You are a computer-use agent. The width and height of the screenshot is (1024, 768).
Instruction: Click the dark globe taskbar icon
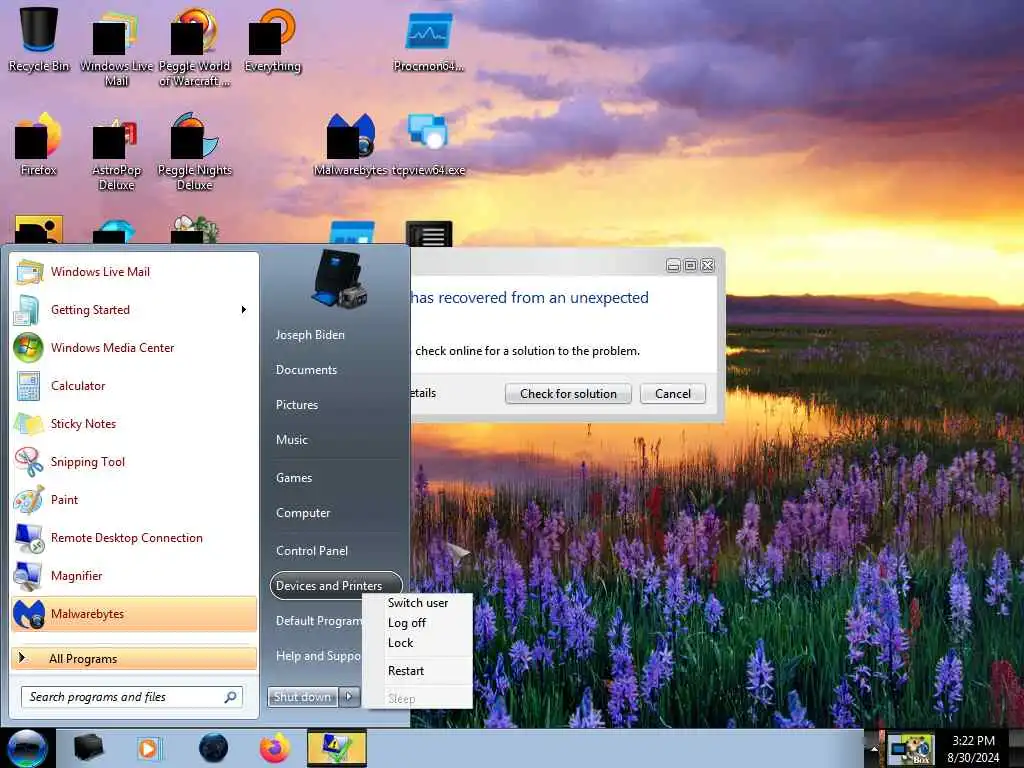point(213,748)
